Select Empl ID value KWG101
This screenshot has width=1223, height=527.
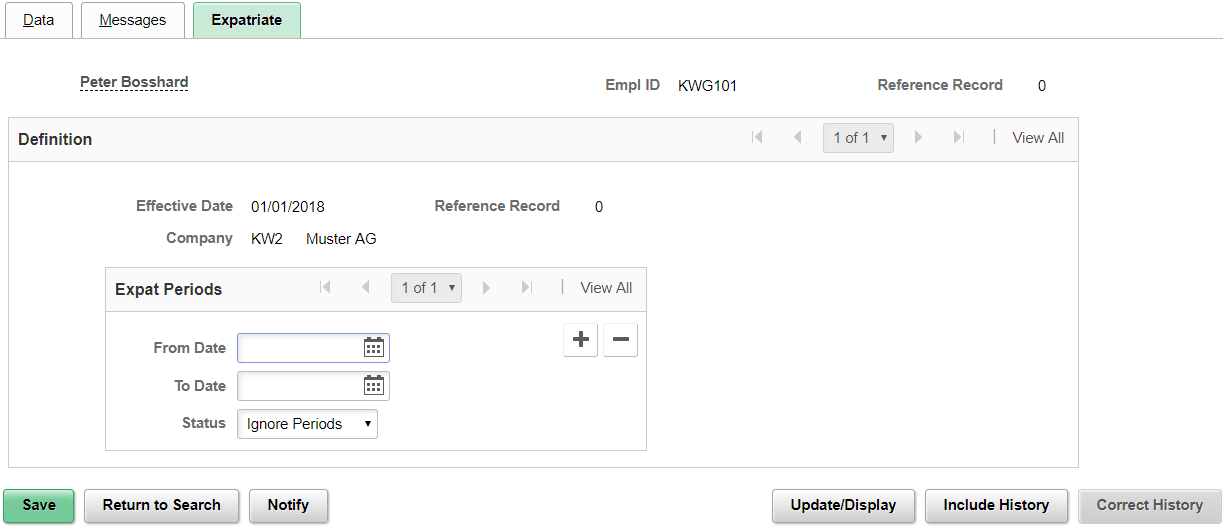pos(707,86)
